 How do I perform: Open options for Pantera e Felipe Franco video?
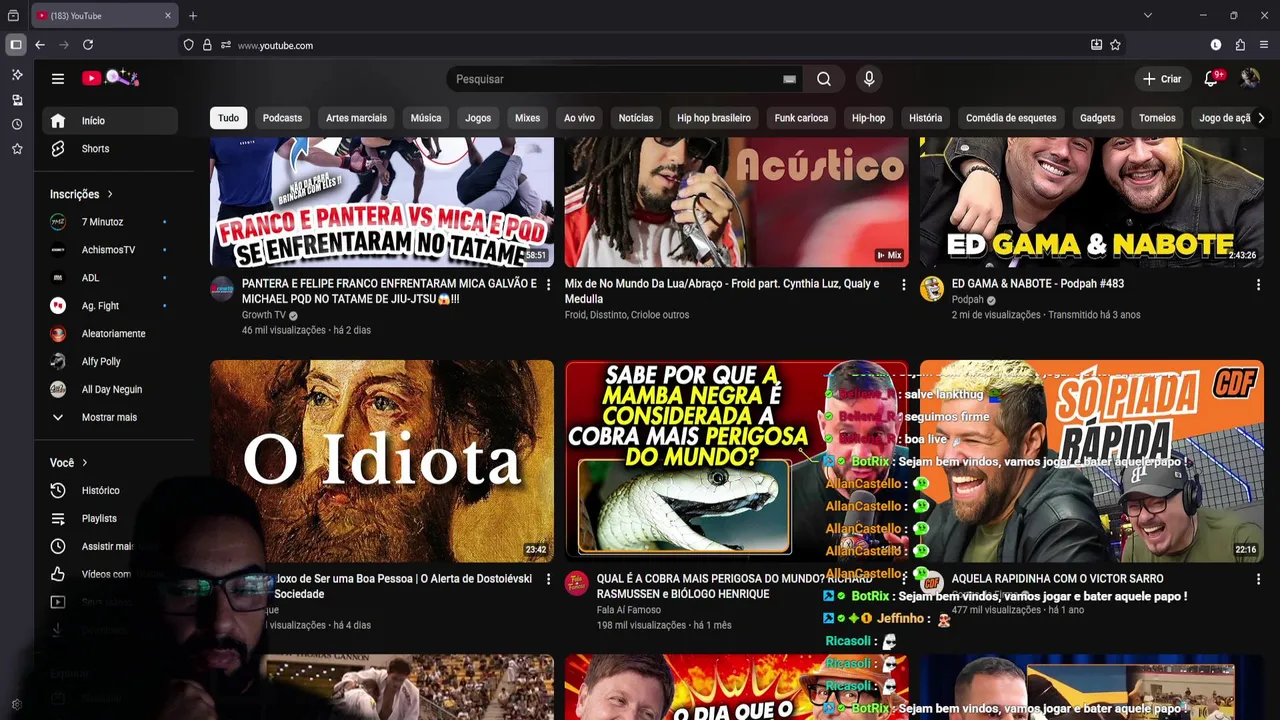548,285
